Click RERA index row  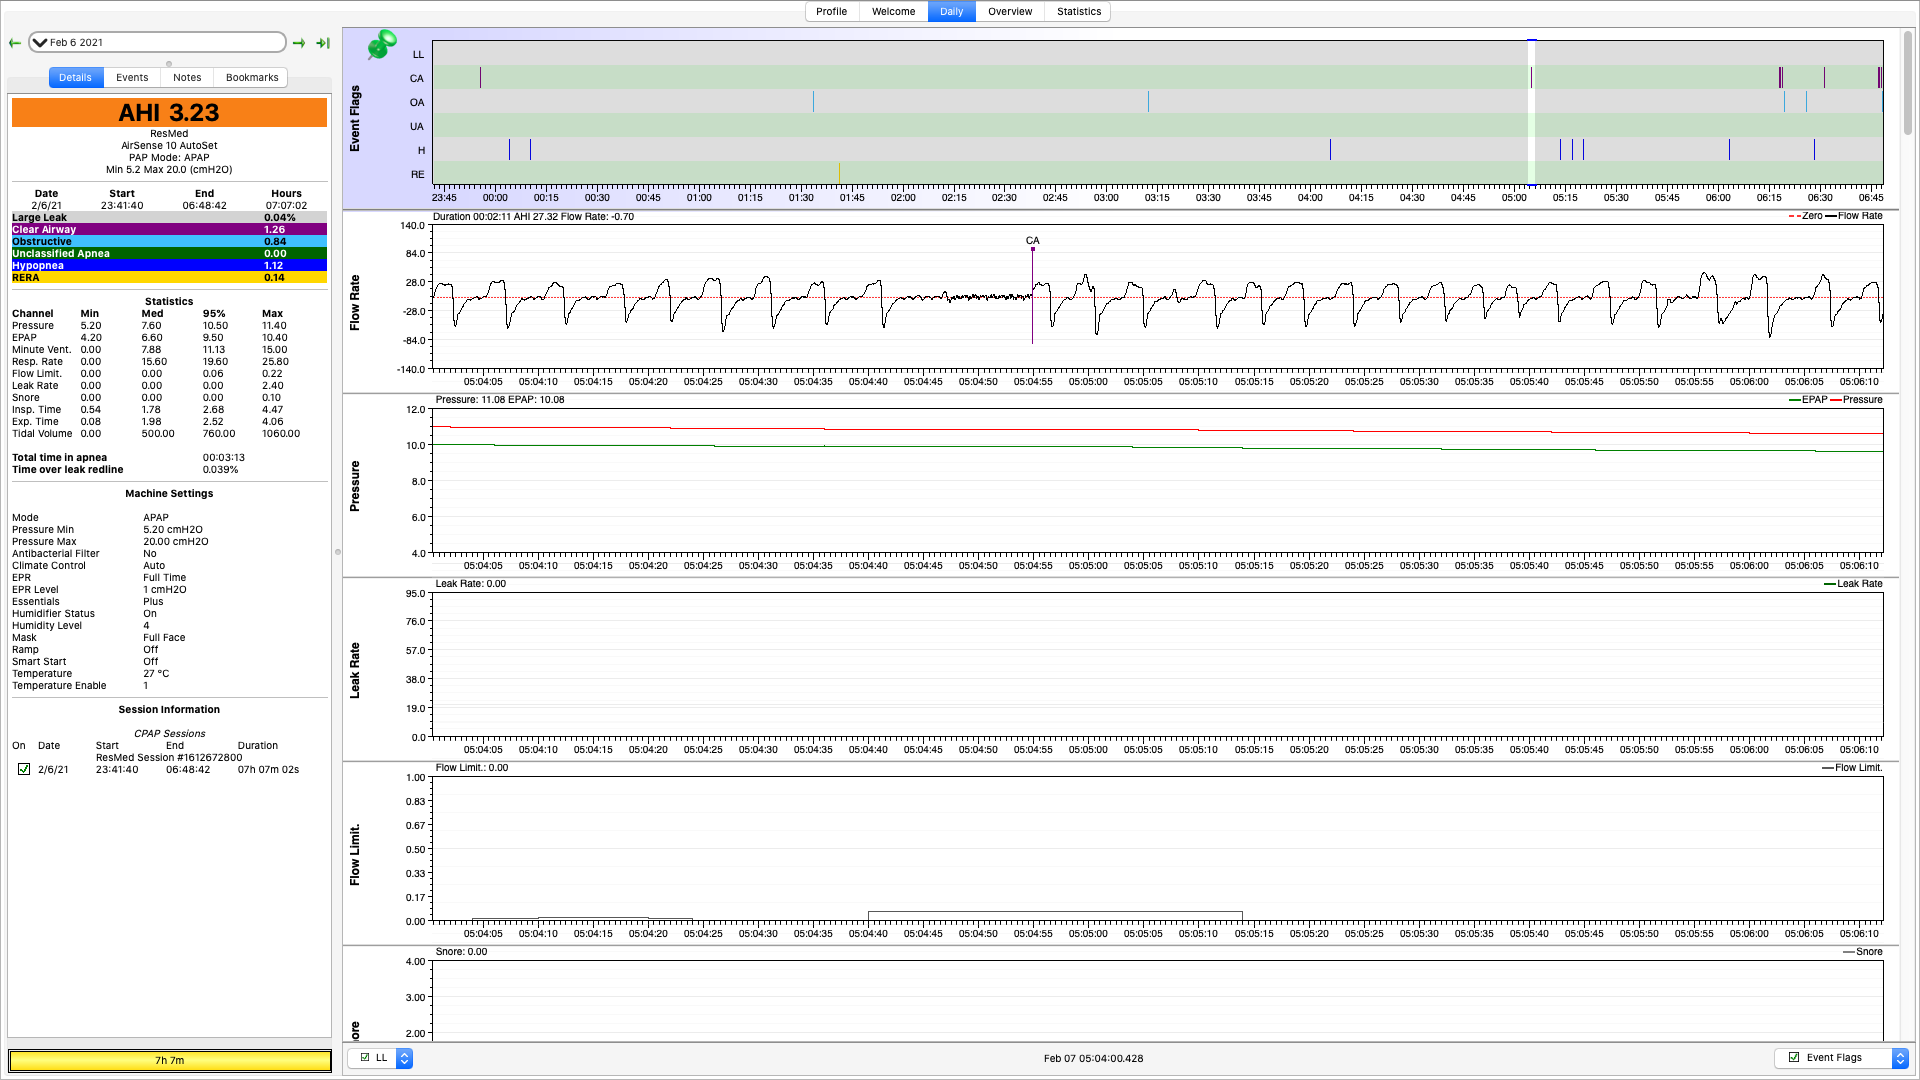coord(169,277)
